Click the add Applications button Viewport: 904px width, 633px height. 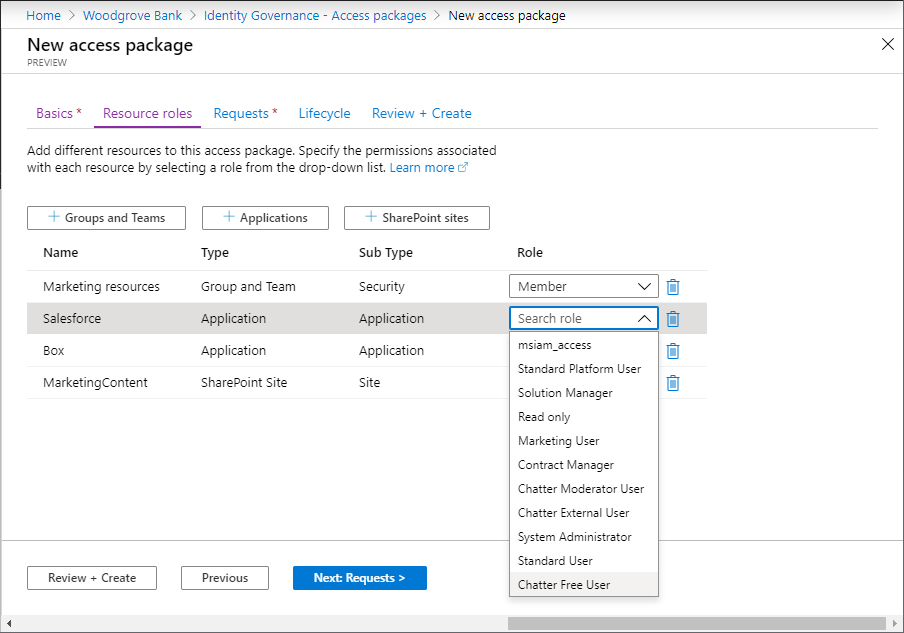click(x=265, y=218)
